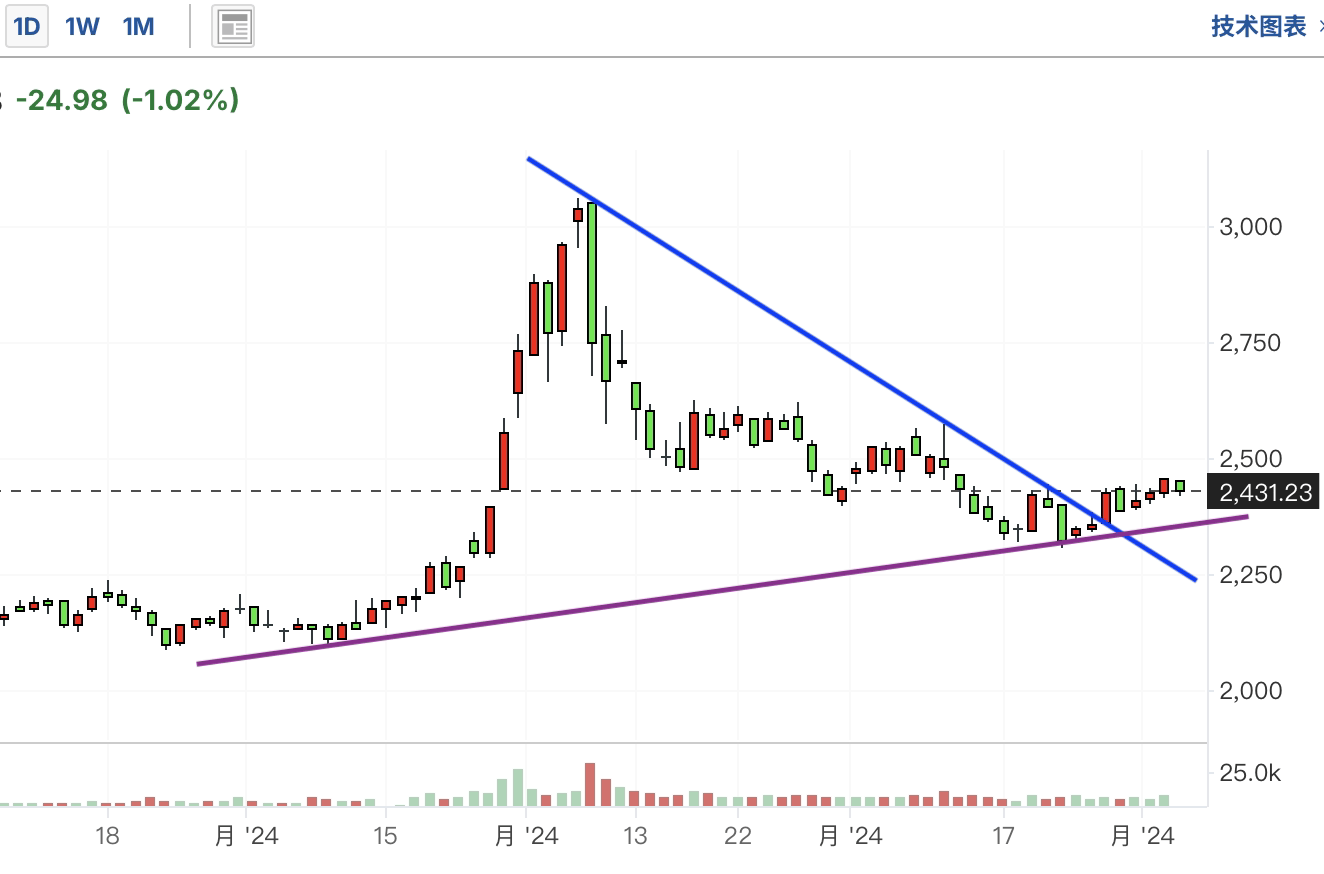This screenshot has height=874, width=1324.
Task: Click the tallest red volume bar
Action: [590, 785]
